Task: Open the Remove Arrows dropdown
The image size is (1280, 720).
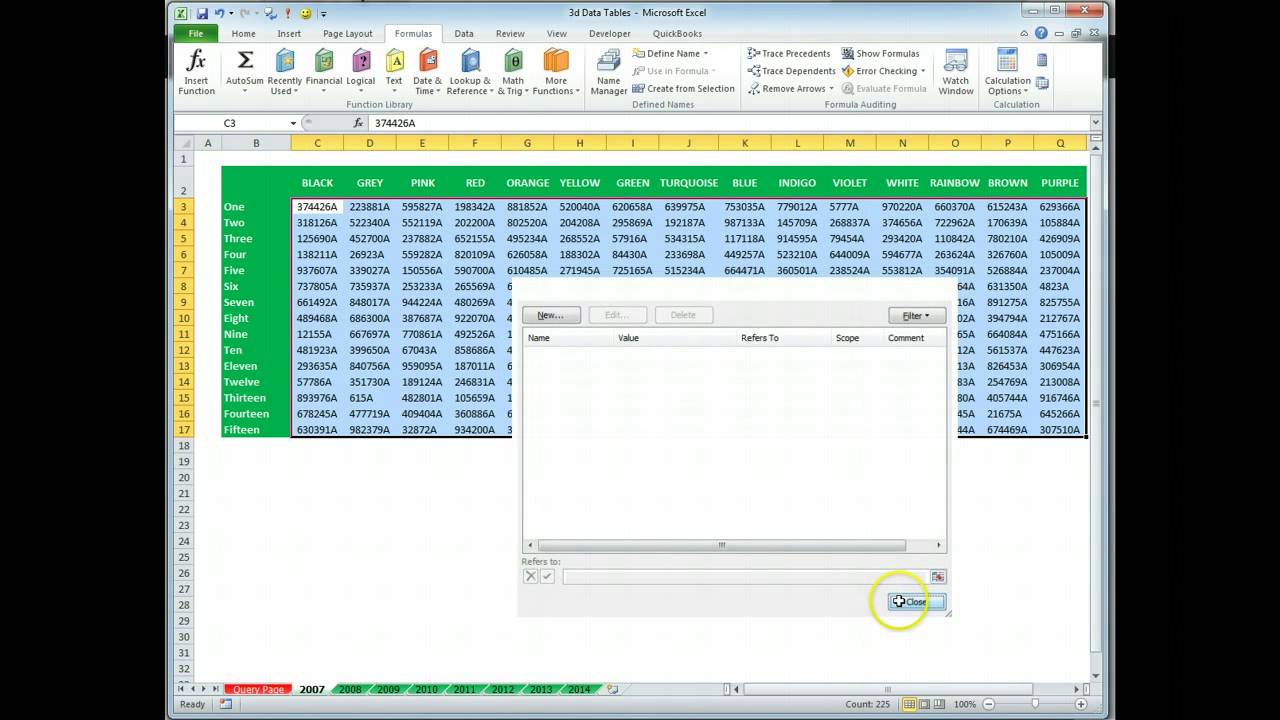Action: [831, 89]
